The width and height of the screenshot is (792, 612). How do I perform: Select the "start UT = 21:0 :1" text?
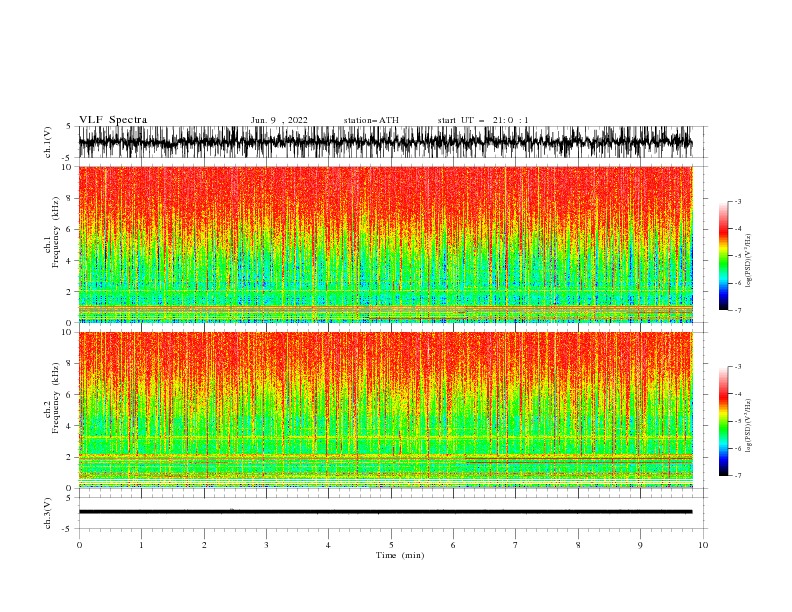click(483, 120)
